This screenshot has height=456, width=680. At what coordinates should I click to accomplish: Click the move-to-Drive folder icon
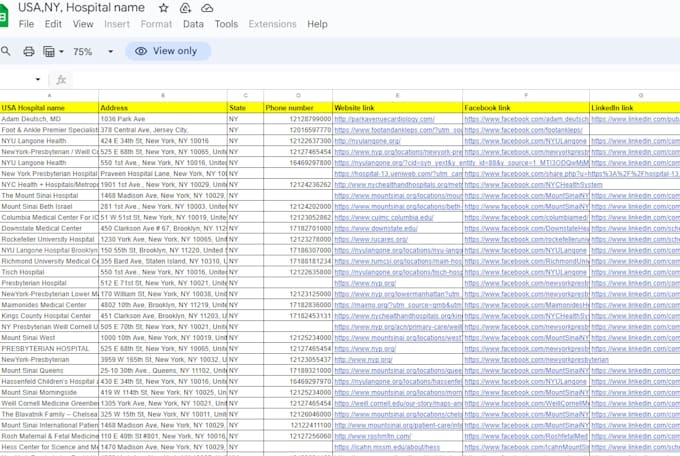185,8
